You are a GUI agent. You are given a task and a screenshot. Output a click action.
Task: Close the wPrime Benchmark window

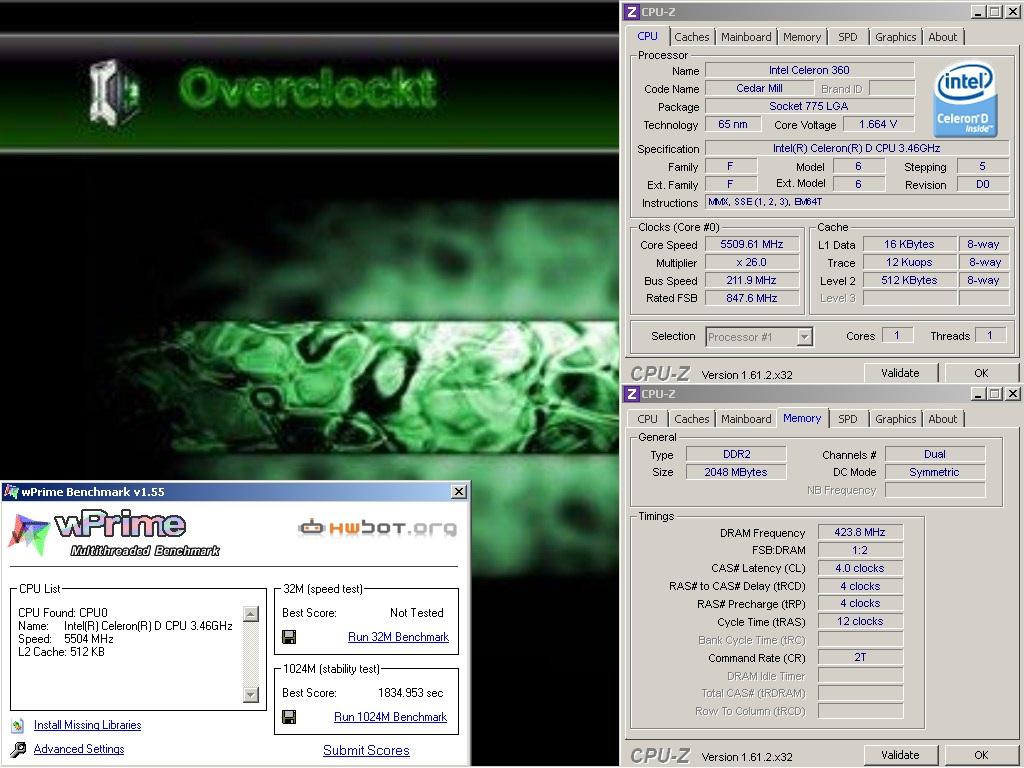click(x=459, y=492)
